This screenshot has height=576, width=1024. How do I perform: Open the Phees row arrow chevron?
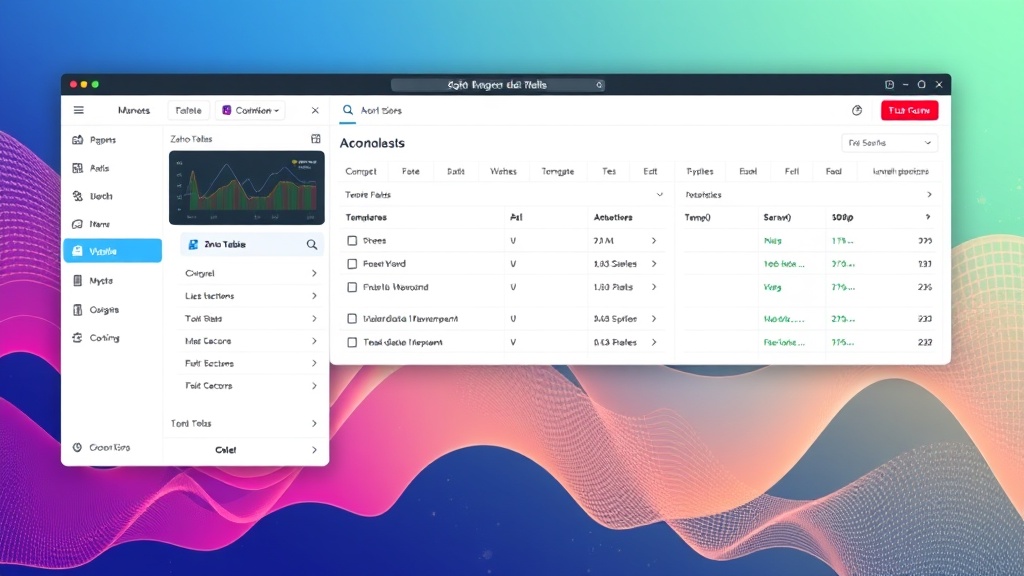654,241
